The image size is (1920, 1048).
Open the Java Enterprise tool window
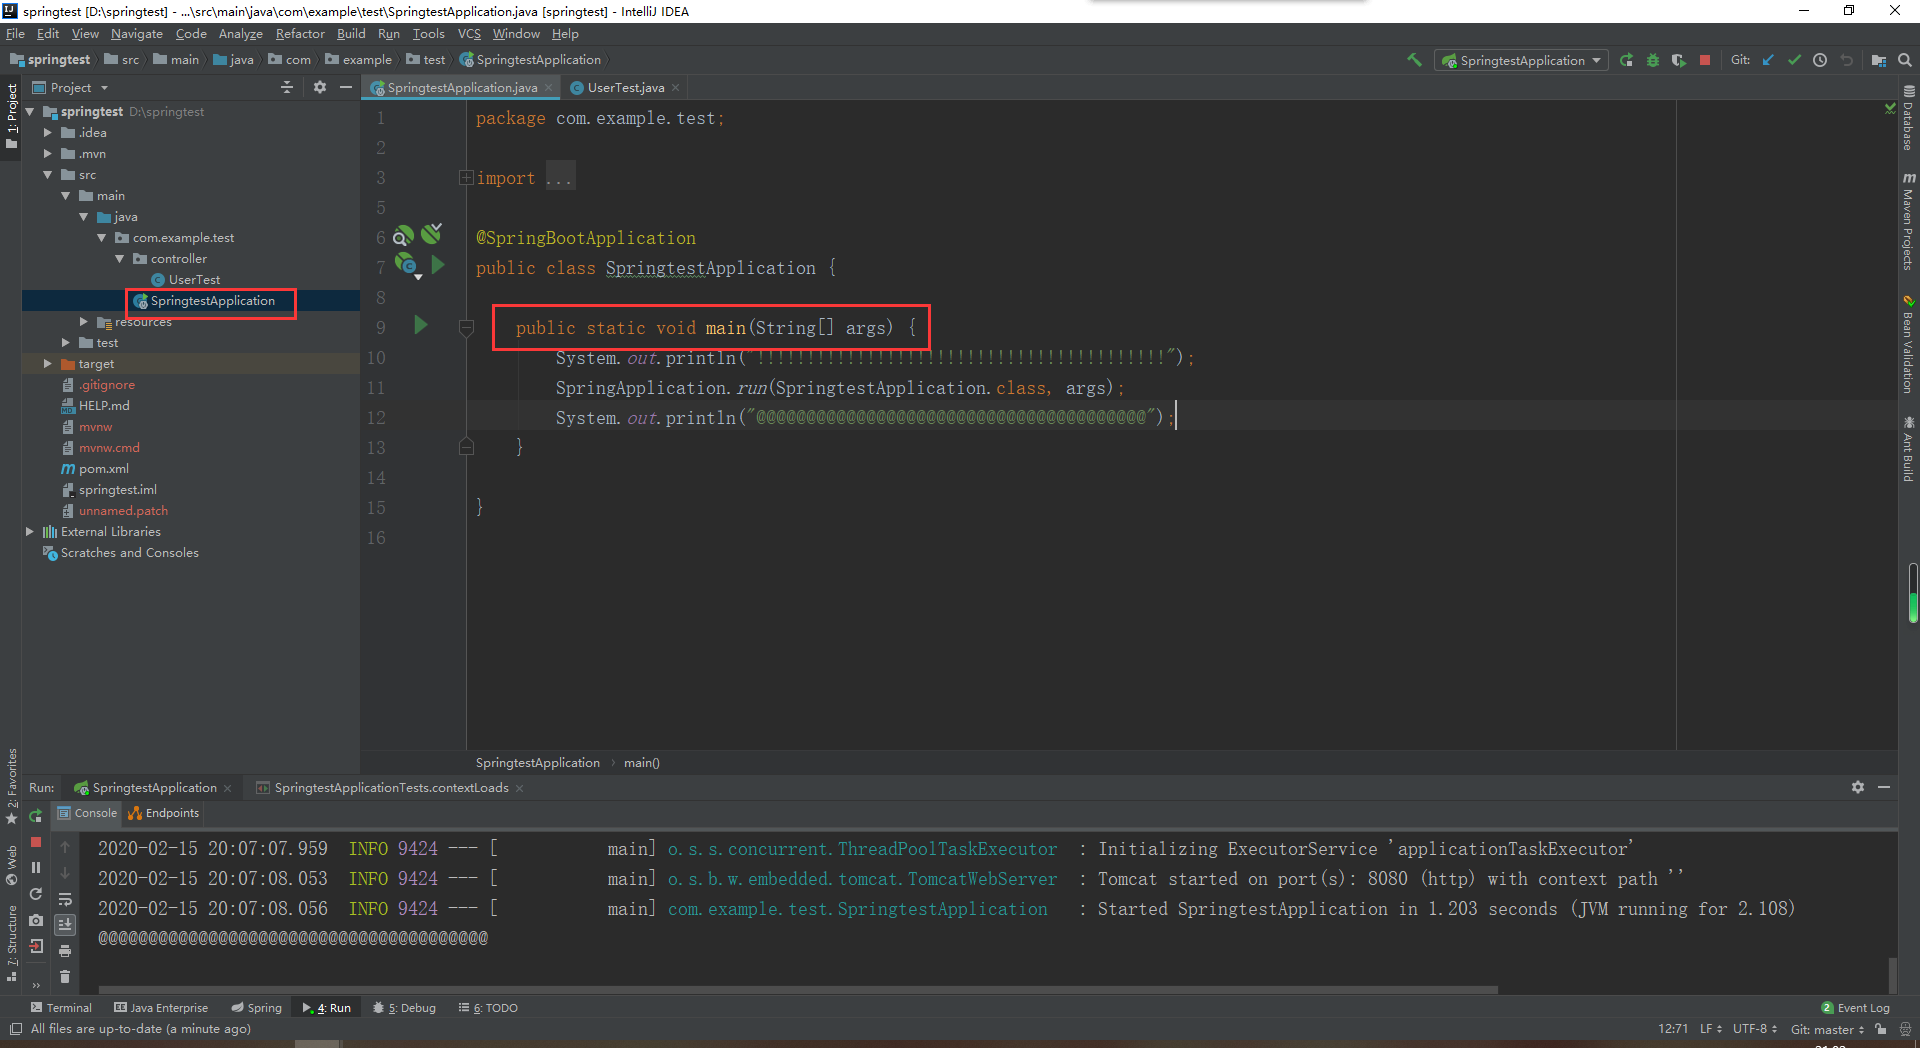point(161,1008)
